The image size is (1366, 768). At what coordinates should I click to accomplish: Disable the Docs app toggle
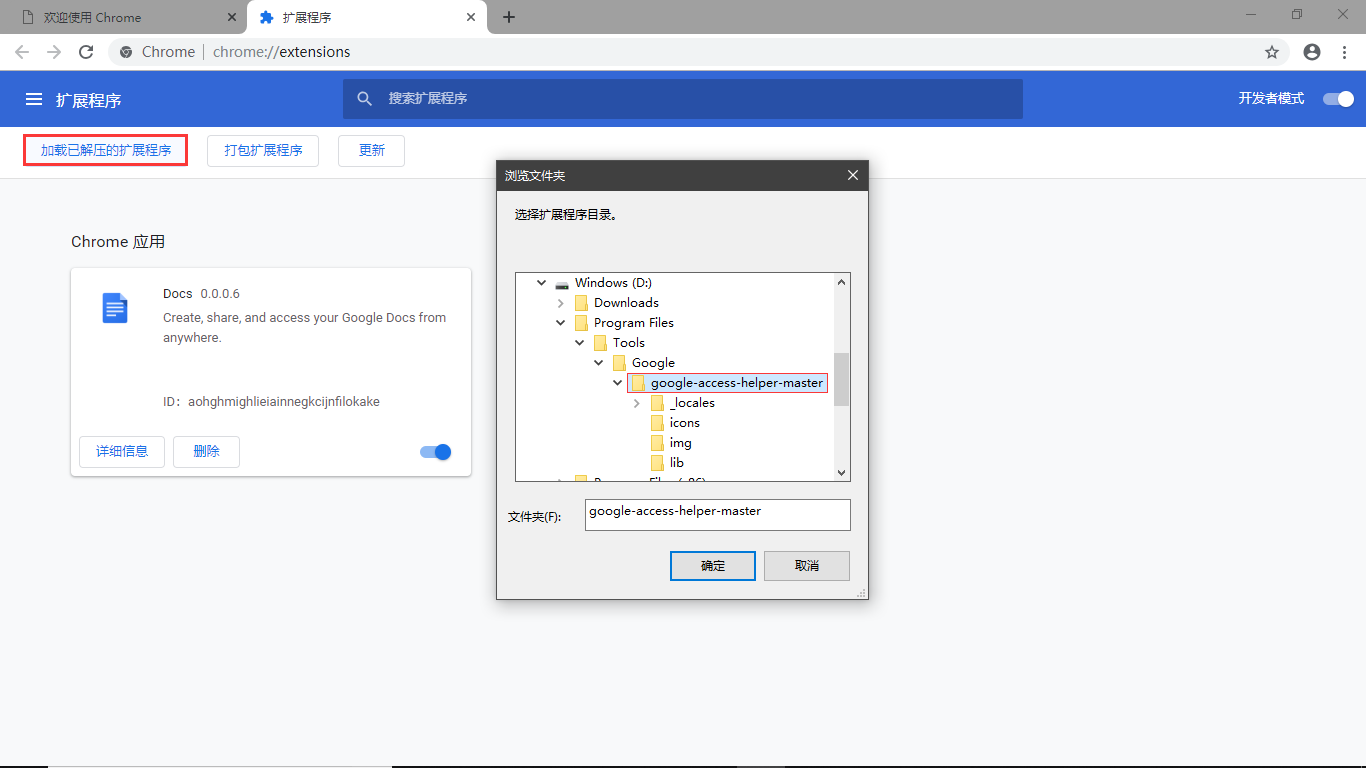coord(436,452)
